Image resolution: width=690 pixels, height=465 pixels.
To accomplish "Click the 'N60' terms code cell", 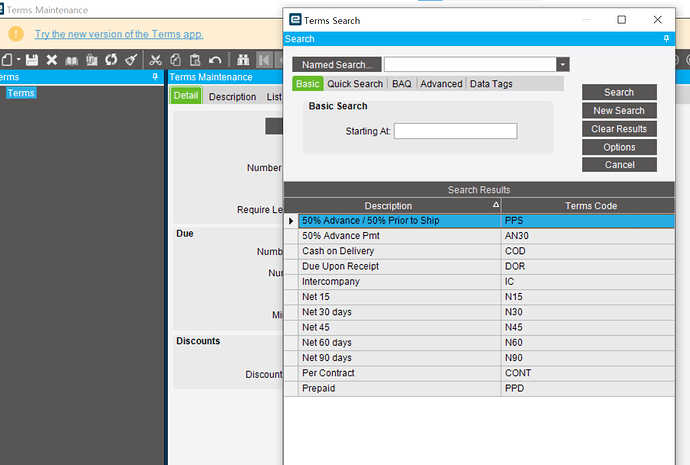I will [588, 343].
